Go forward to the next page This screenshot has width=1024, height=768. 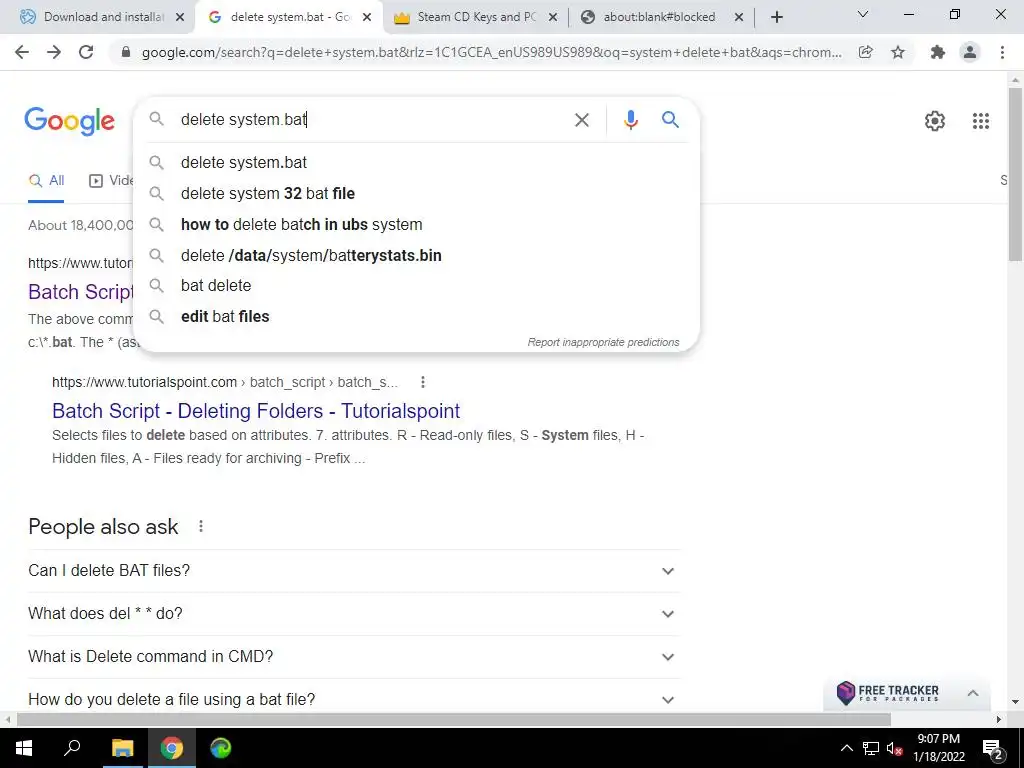click(x=54, y=52)
